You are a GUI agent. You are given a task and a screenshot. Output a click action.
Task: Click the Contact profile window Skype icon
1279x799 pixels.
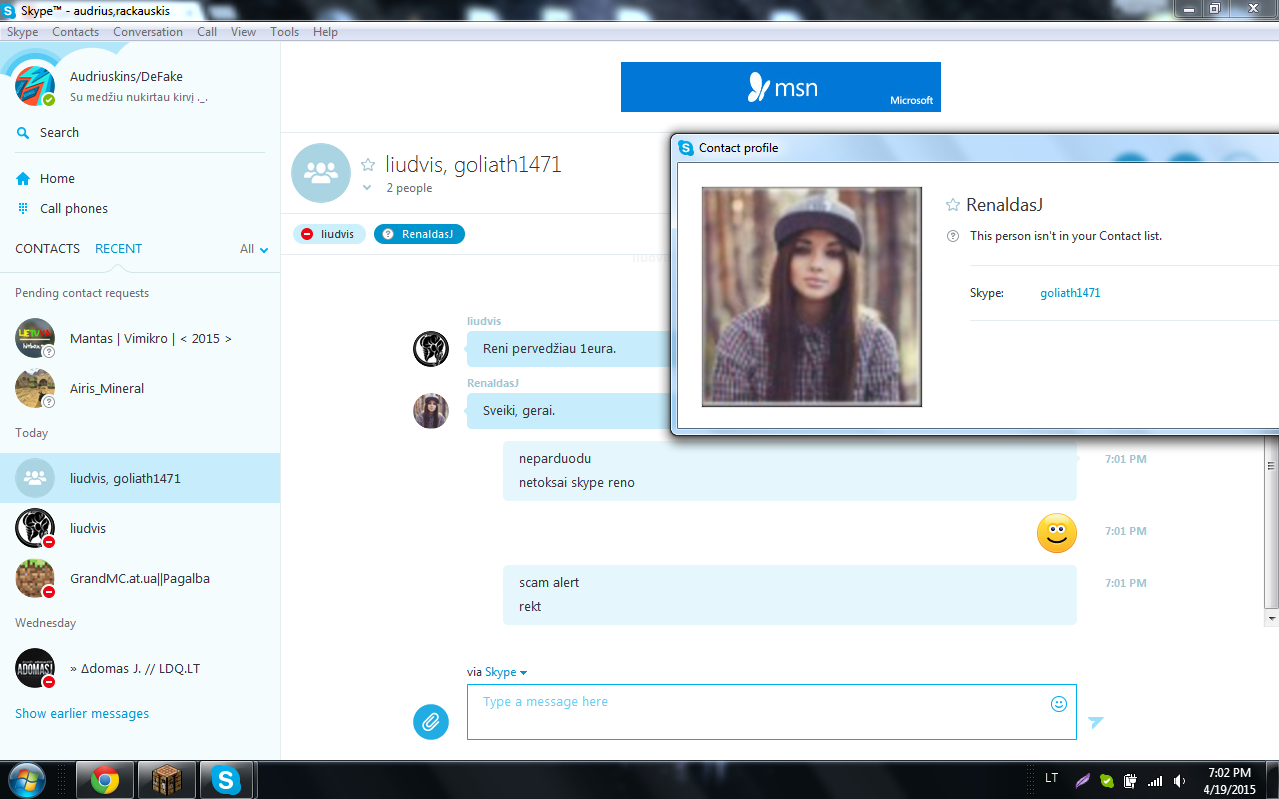point(686,148)
